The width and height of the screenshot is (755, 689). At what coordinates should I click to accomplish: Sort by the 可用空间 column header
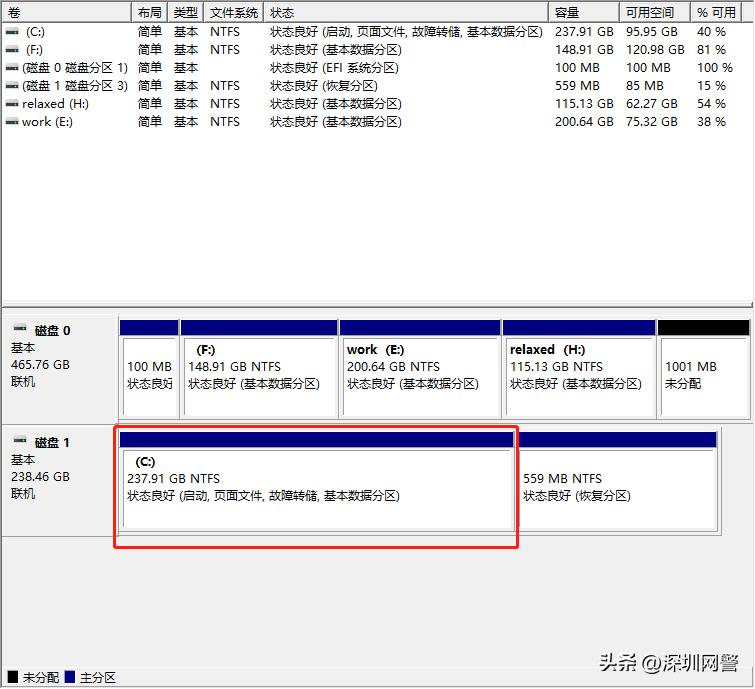tap(655, 12)
